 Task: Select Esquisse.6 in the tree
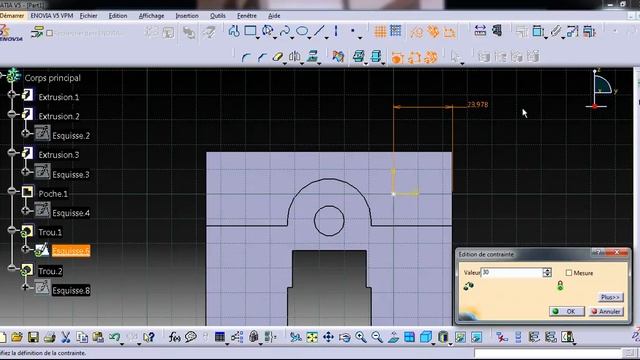[x=71, y=251]
